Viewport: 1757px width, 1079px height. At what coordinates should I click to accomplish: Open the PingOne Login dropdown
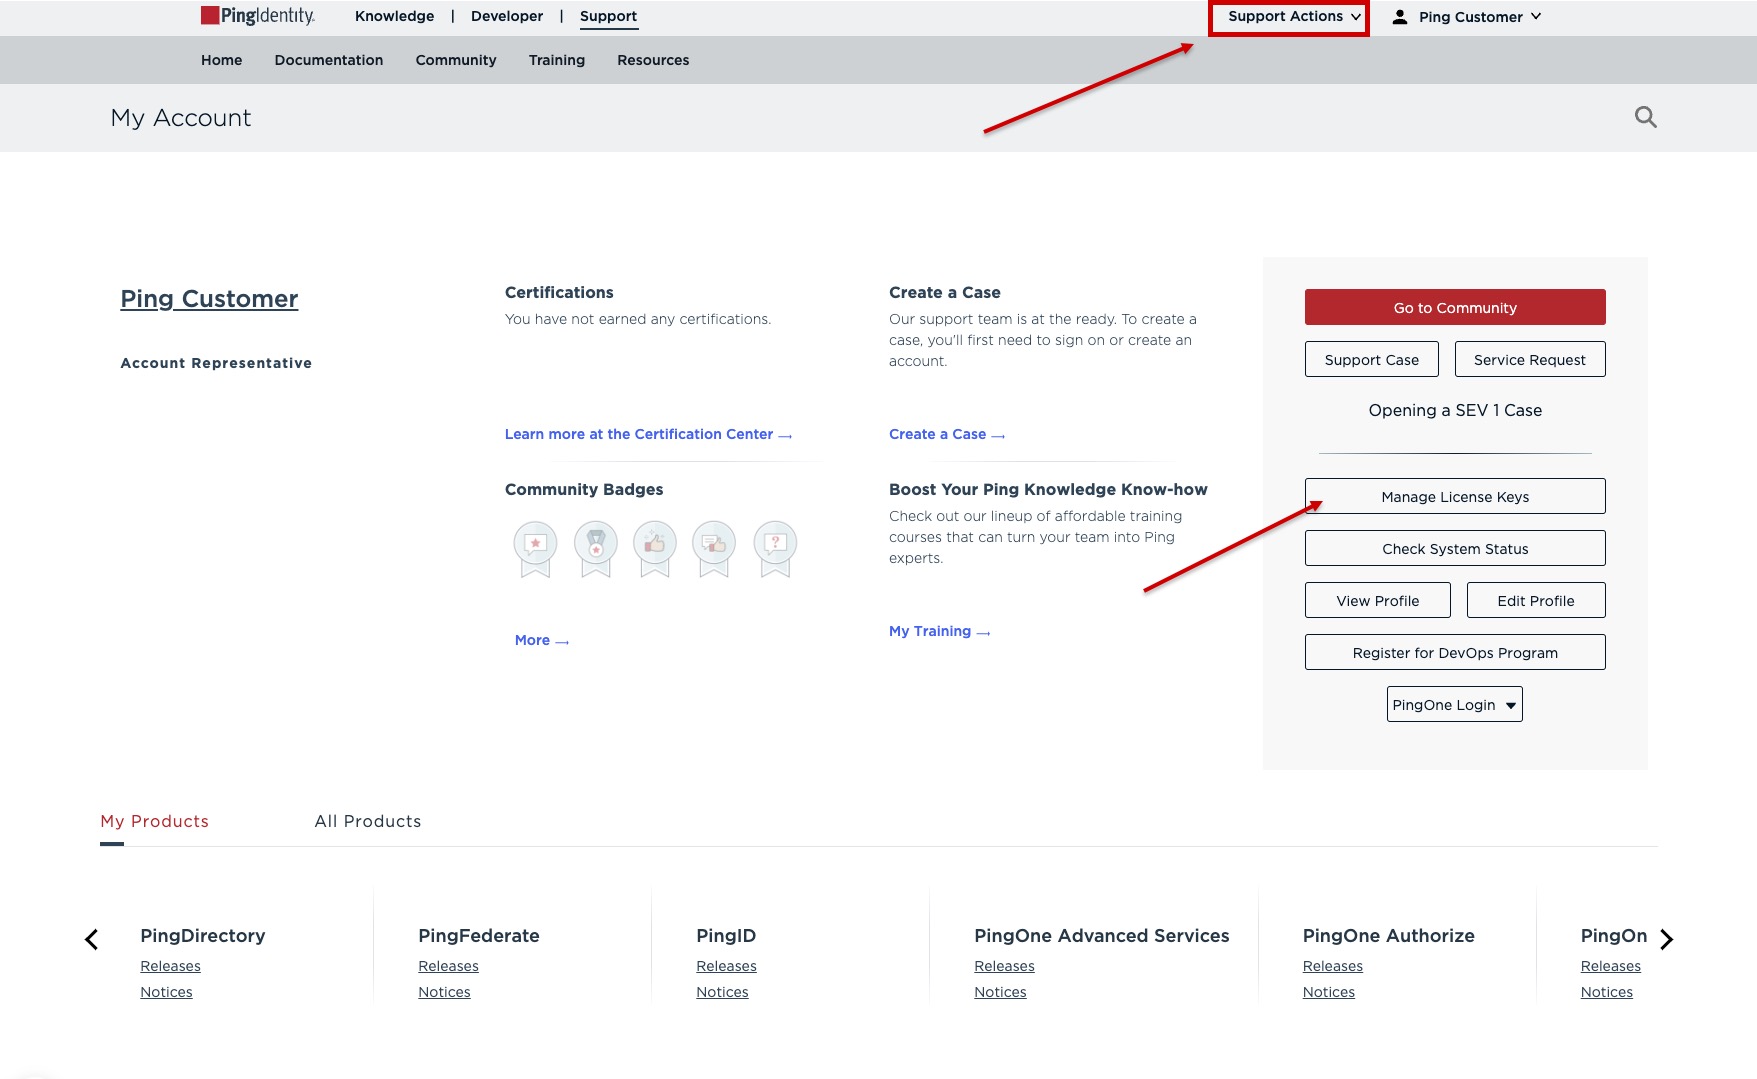click(x=1454, y=705)
